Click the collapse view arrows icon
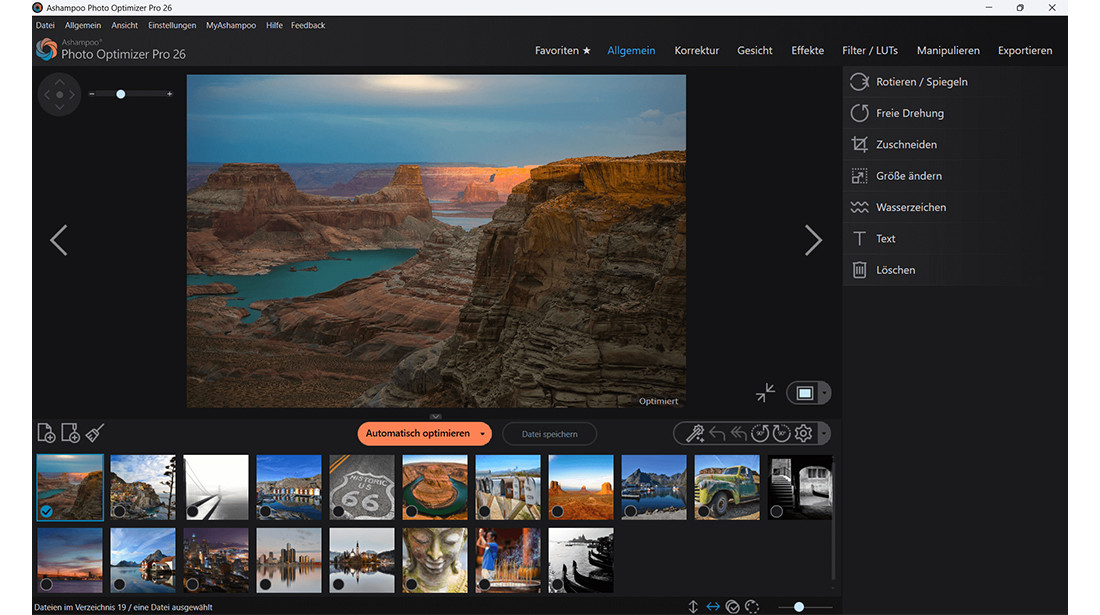This screenshot has width=1100, height=615. tap(765, 393)
